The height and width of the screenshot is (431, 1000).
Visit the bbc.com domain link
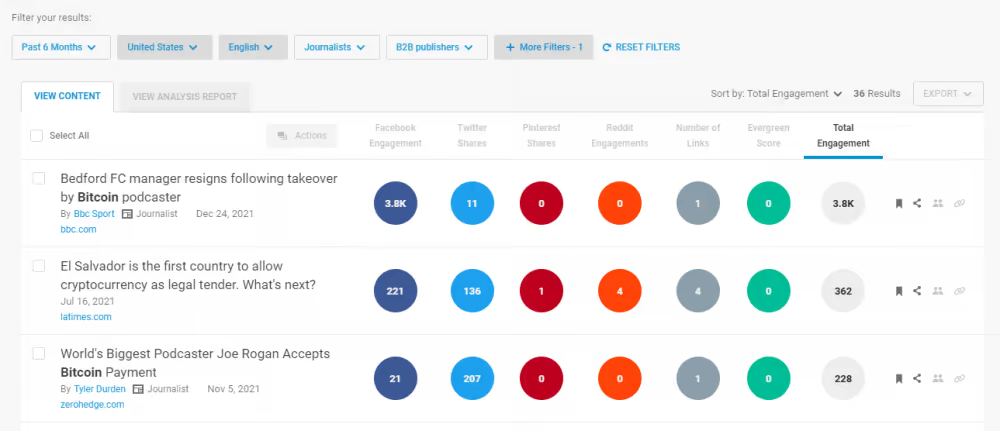coord(78,230)
